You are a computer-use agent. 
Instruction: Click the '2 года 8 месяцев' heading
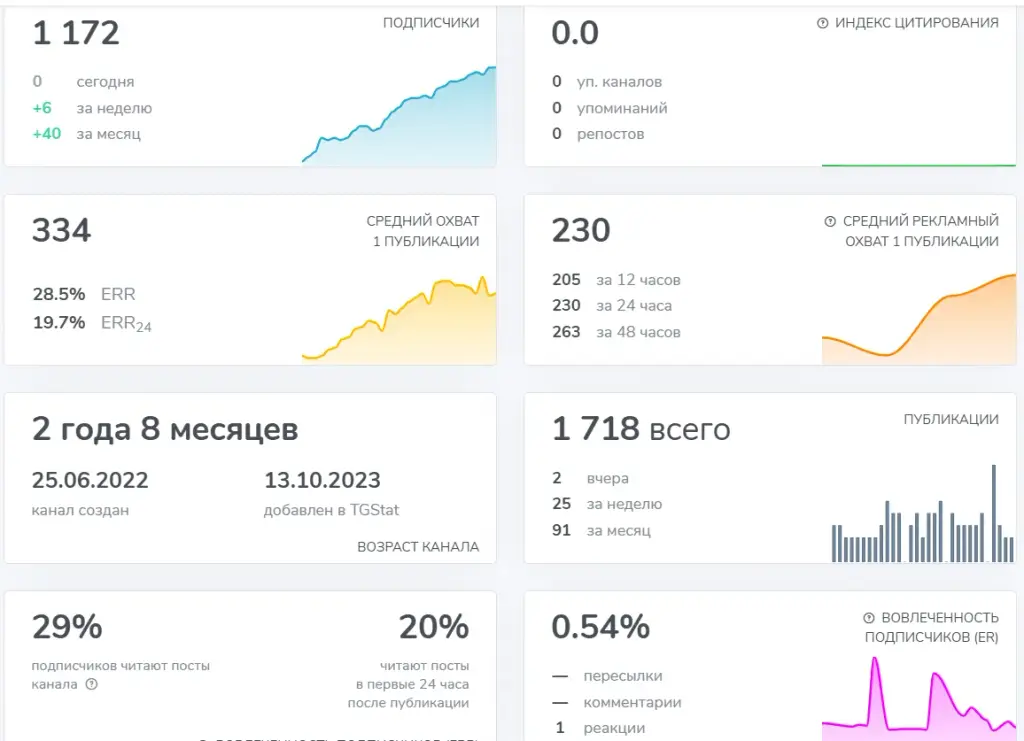coord(165,430)
